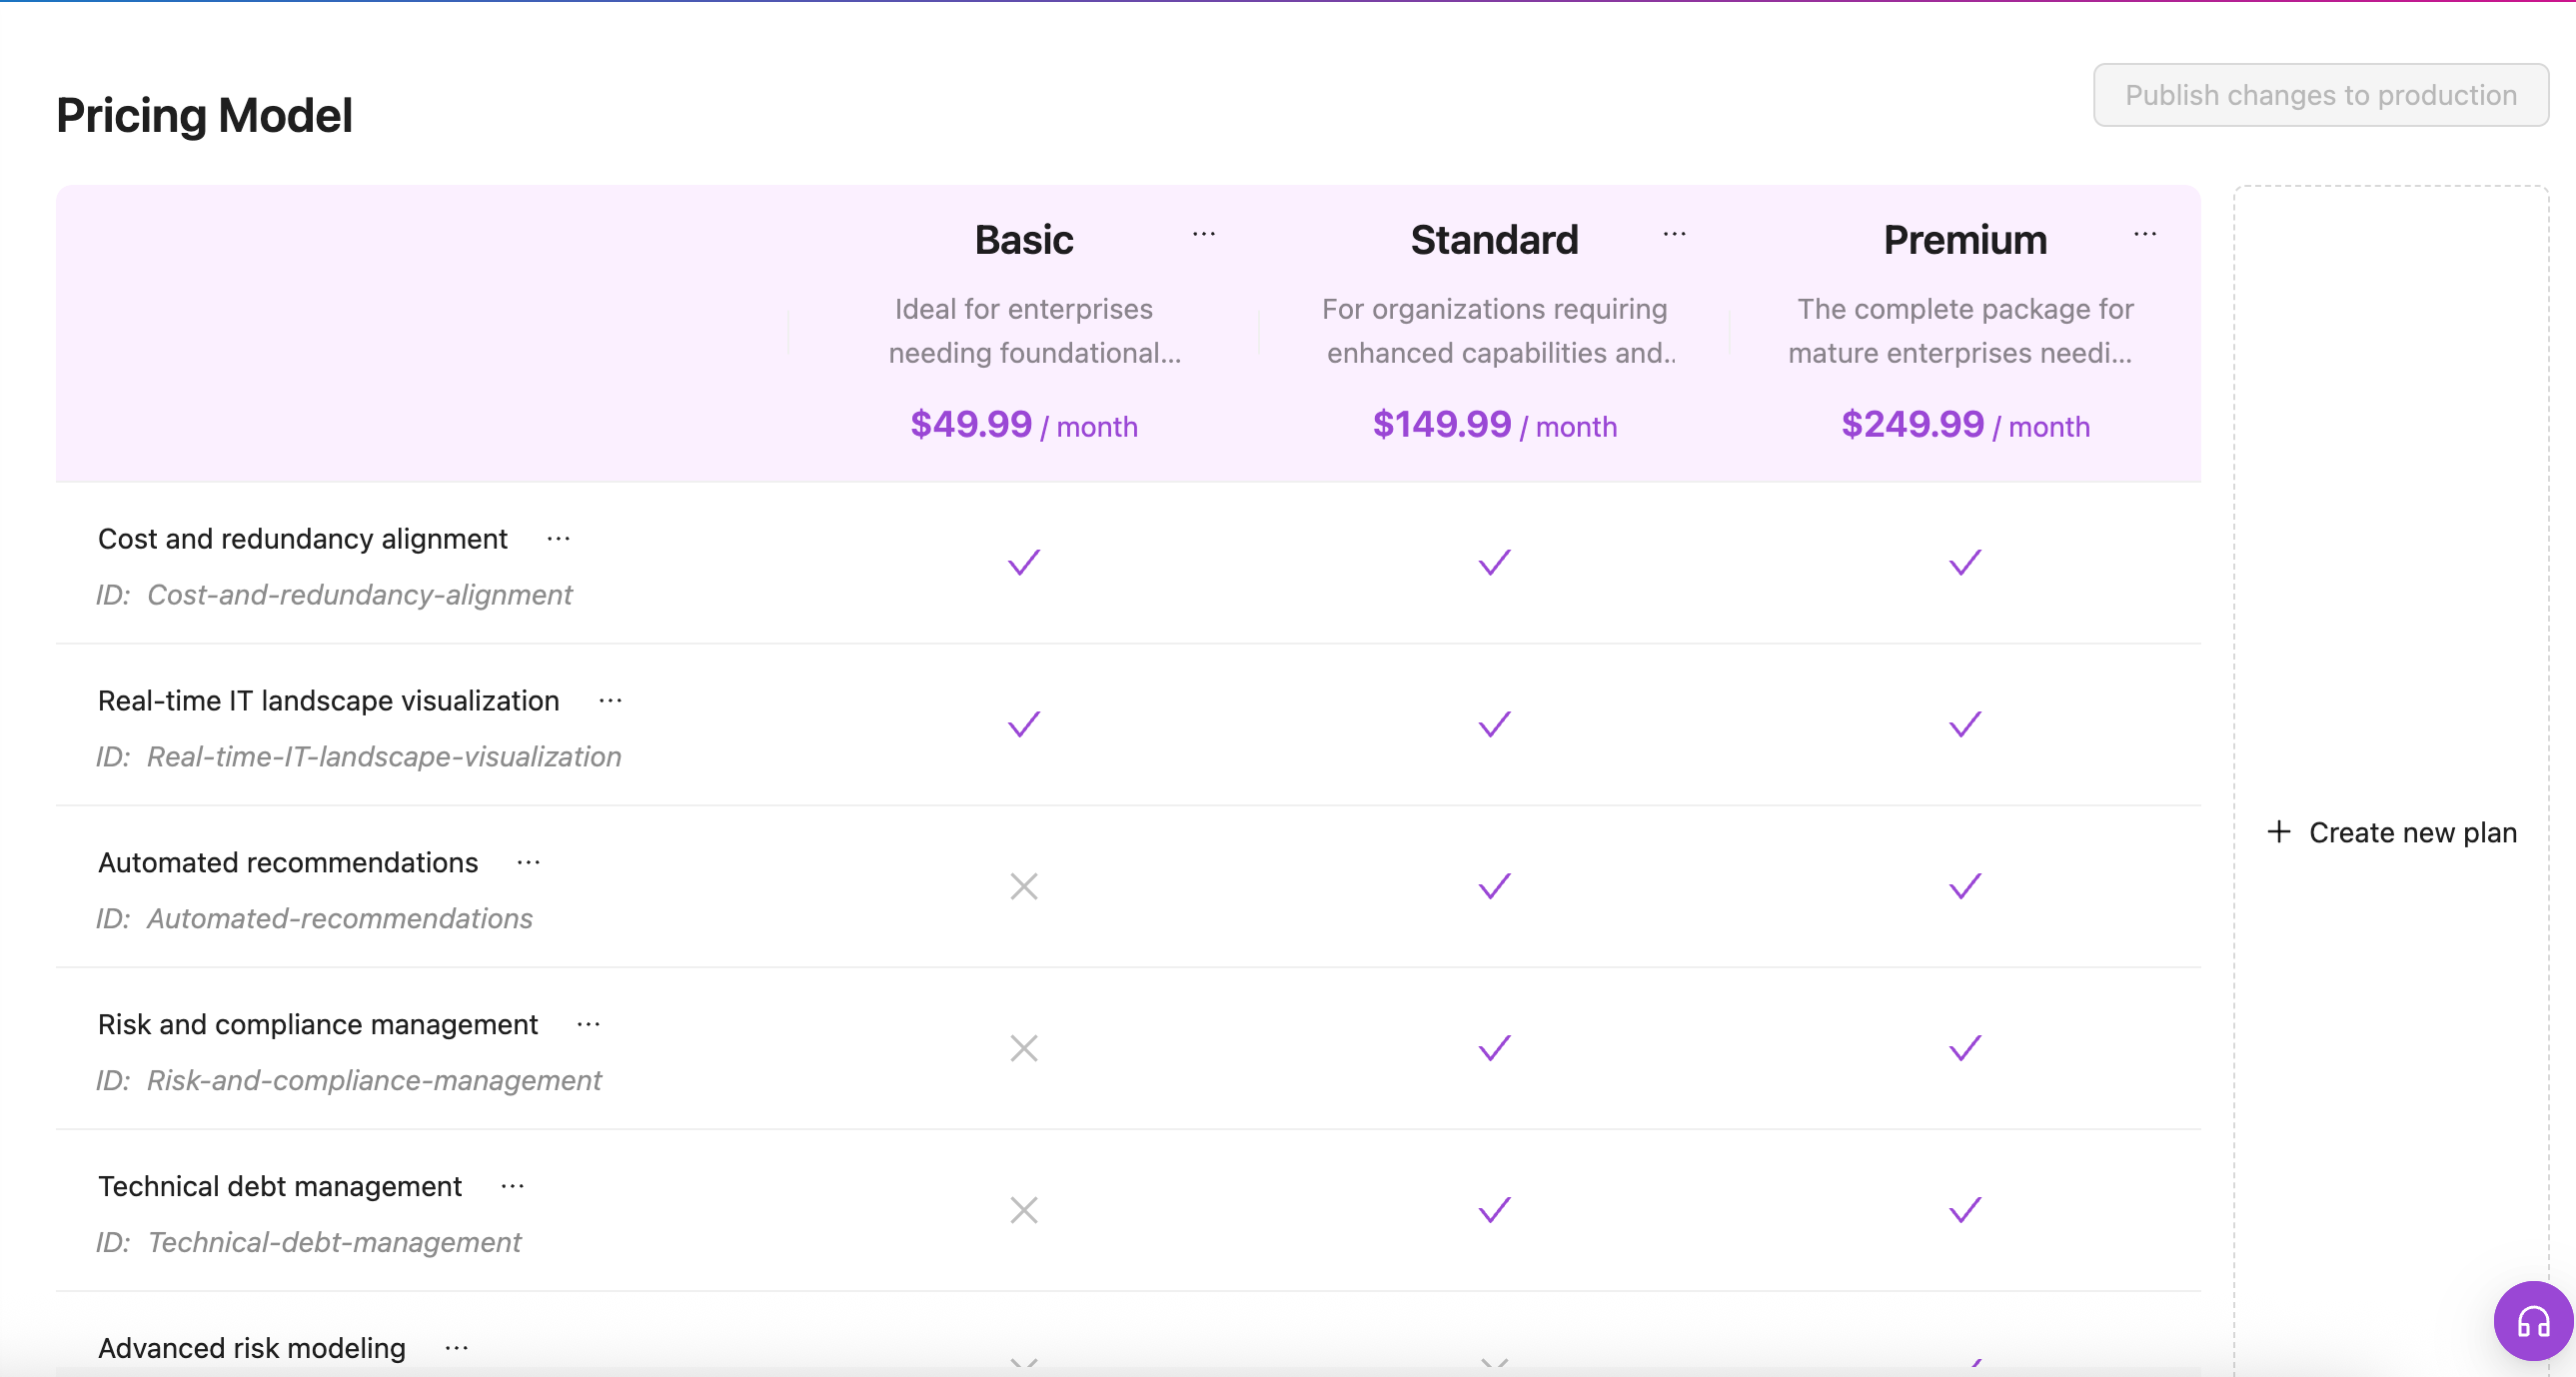The width and height of the screenshot is (2576, 1377).
Task: Enable Risk and compliance management for Basic
Action: coord(1023,1049)
